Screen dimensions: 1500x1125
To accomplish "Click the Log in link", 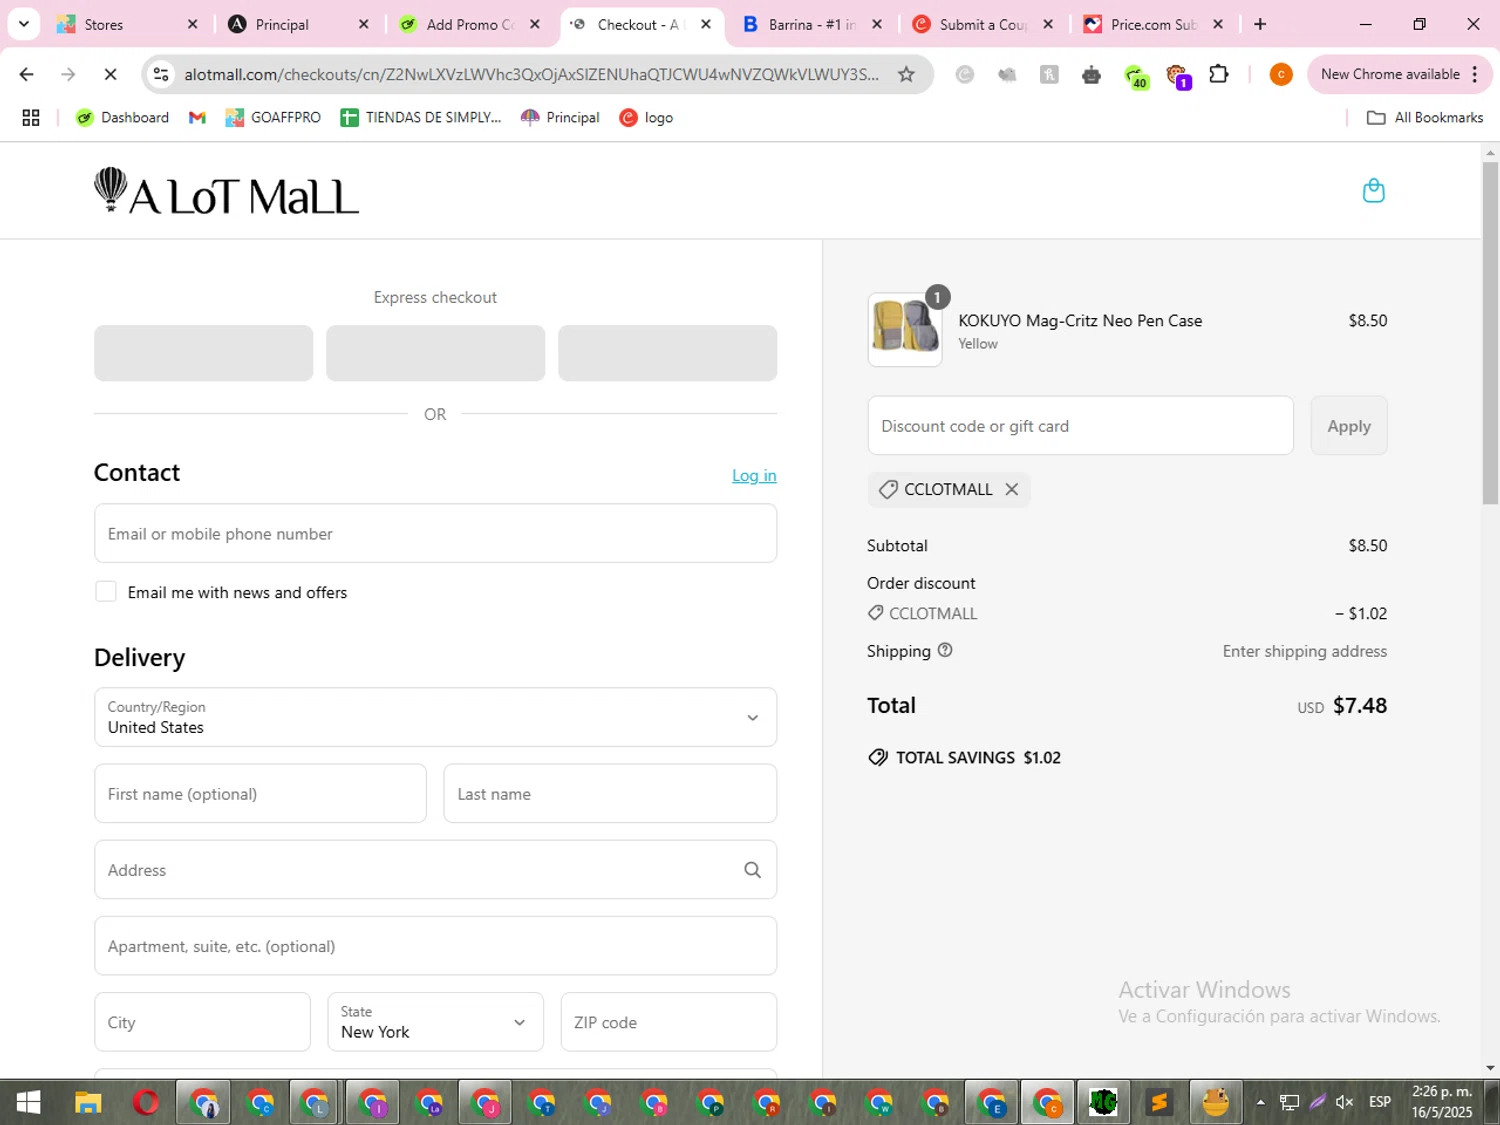I will (x=754, y=475).
